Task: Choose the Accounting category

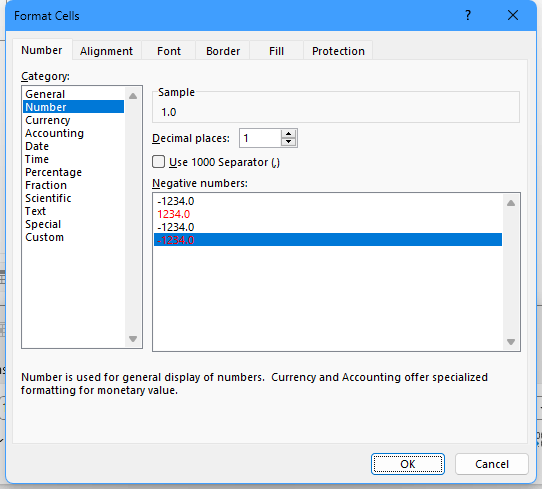Action: tap(73, 133)
